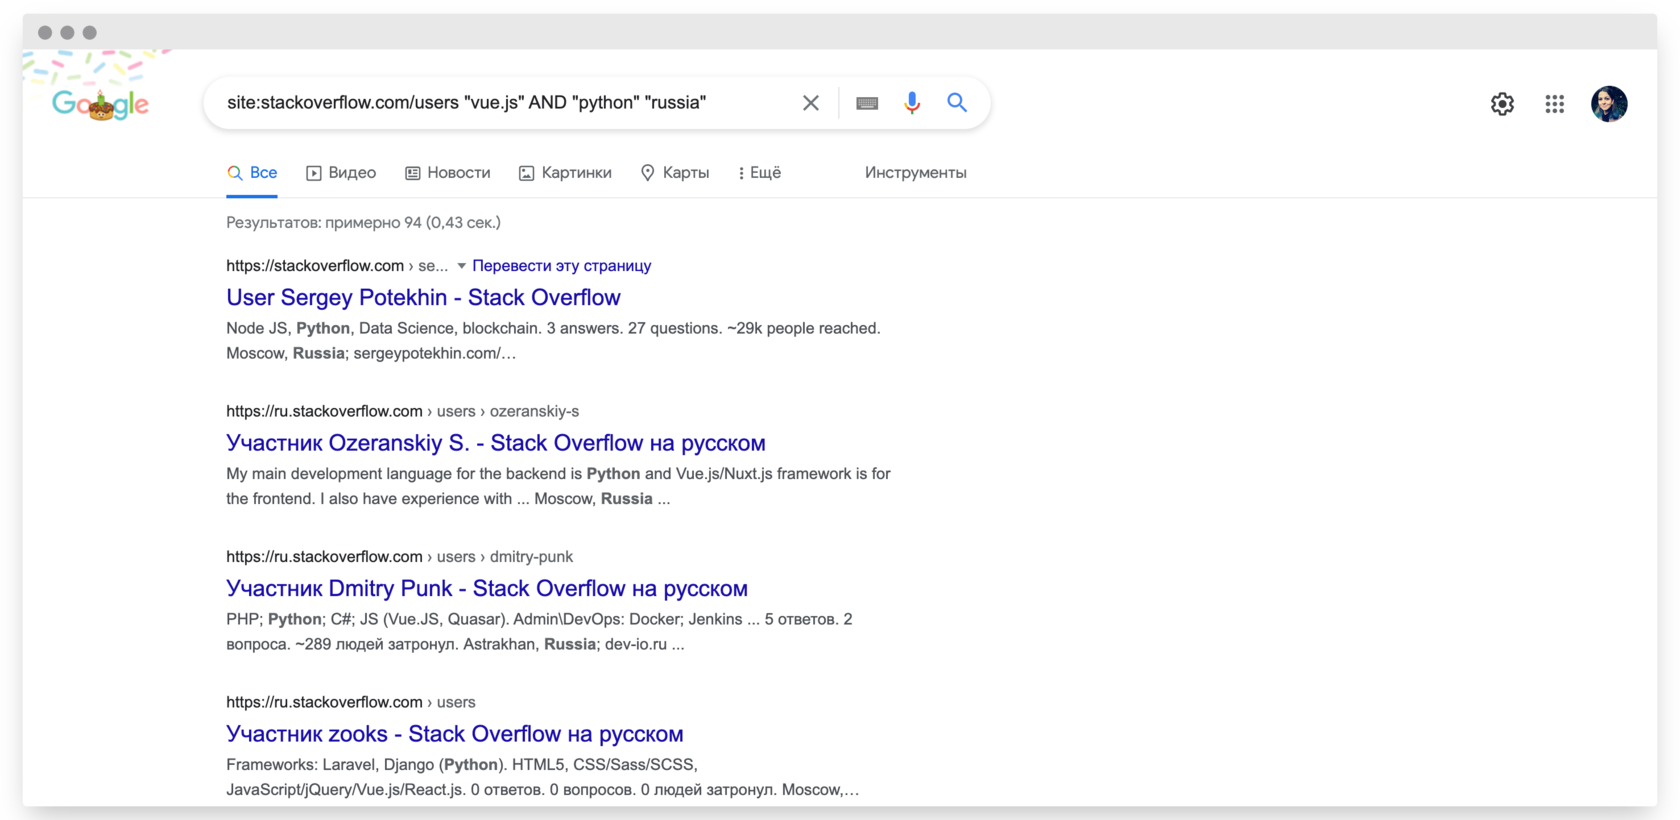Expand the dropdown arrow beside stackoverflow.com URL
This screenshot has width=1680, height=820.
(461, 266)
